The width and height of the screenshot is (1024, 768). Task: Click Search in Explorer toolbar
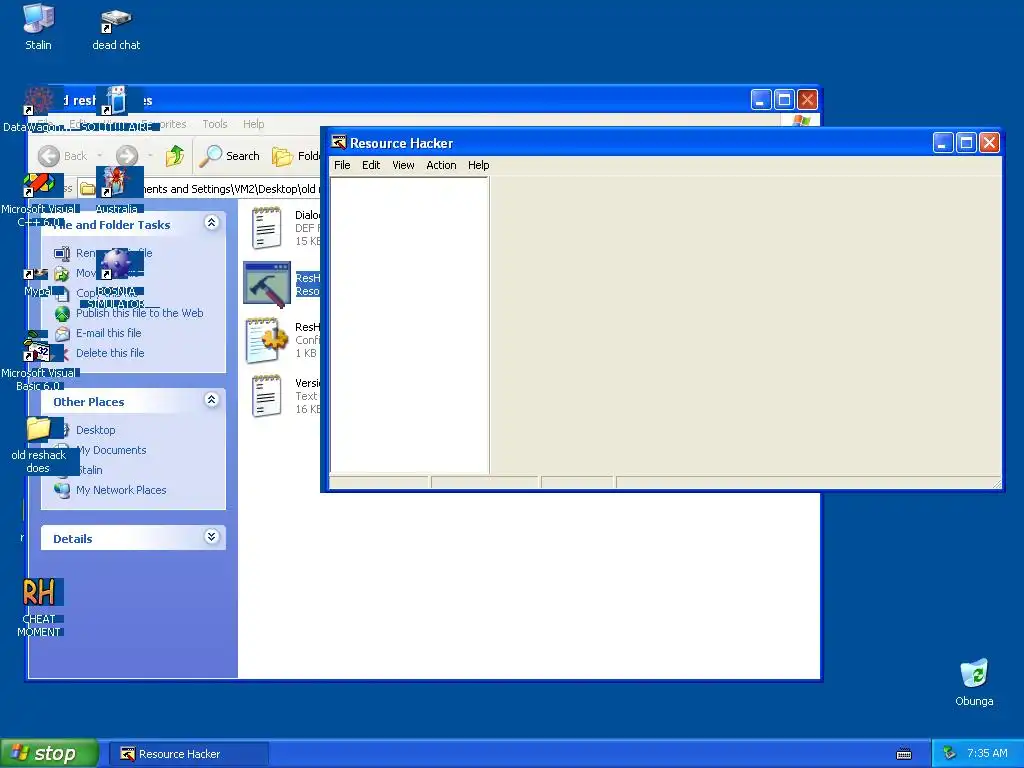click(230, 155)
